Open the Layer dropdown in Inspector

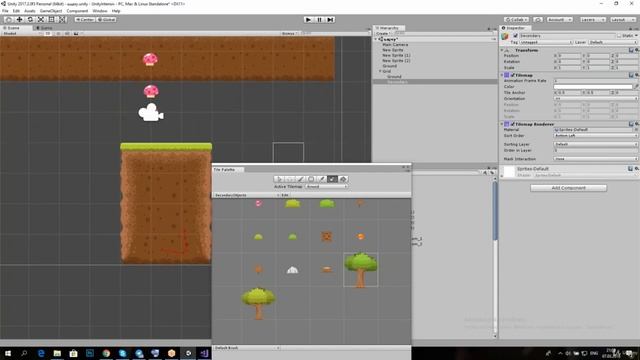click(612, 42)
